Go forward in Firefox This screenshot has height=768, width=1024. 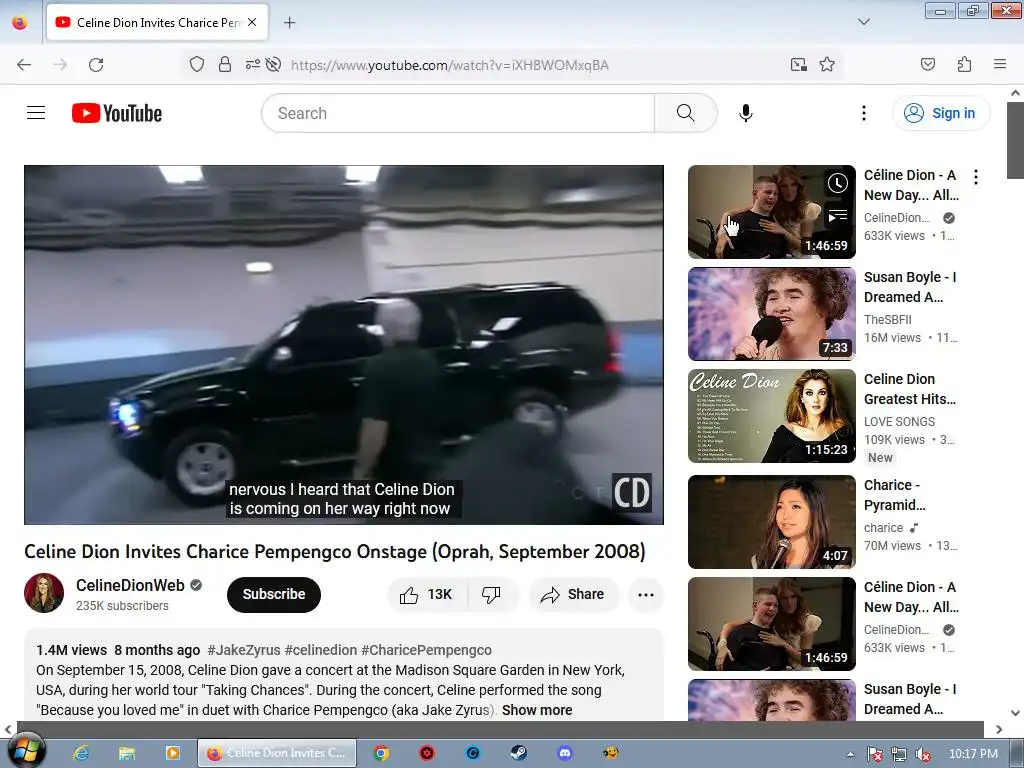(60, 65)
